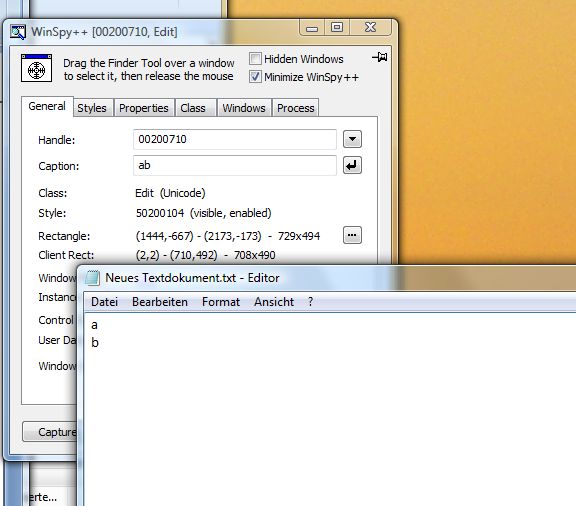Select the Process tab
The image size is (576, 506).
pyautogui.click(x=296, y=108)
